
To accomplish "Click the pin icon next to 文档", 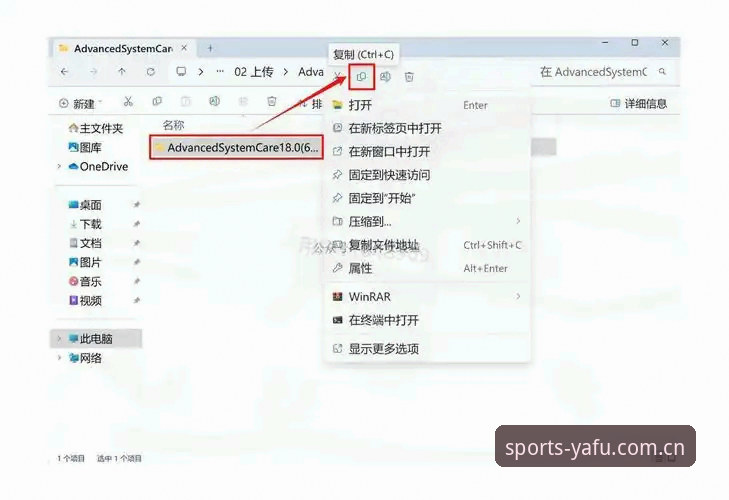I will 137,243.
